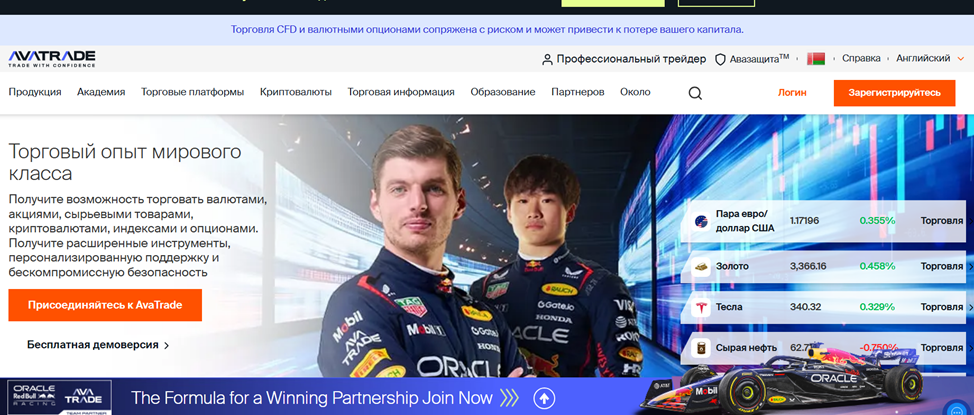Click the up arrow circle in banner

544,398
